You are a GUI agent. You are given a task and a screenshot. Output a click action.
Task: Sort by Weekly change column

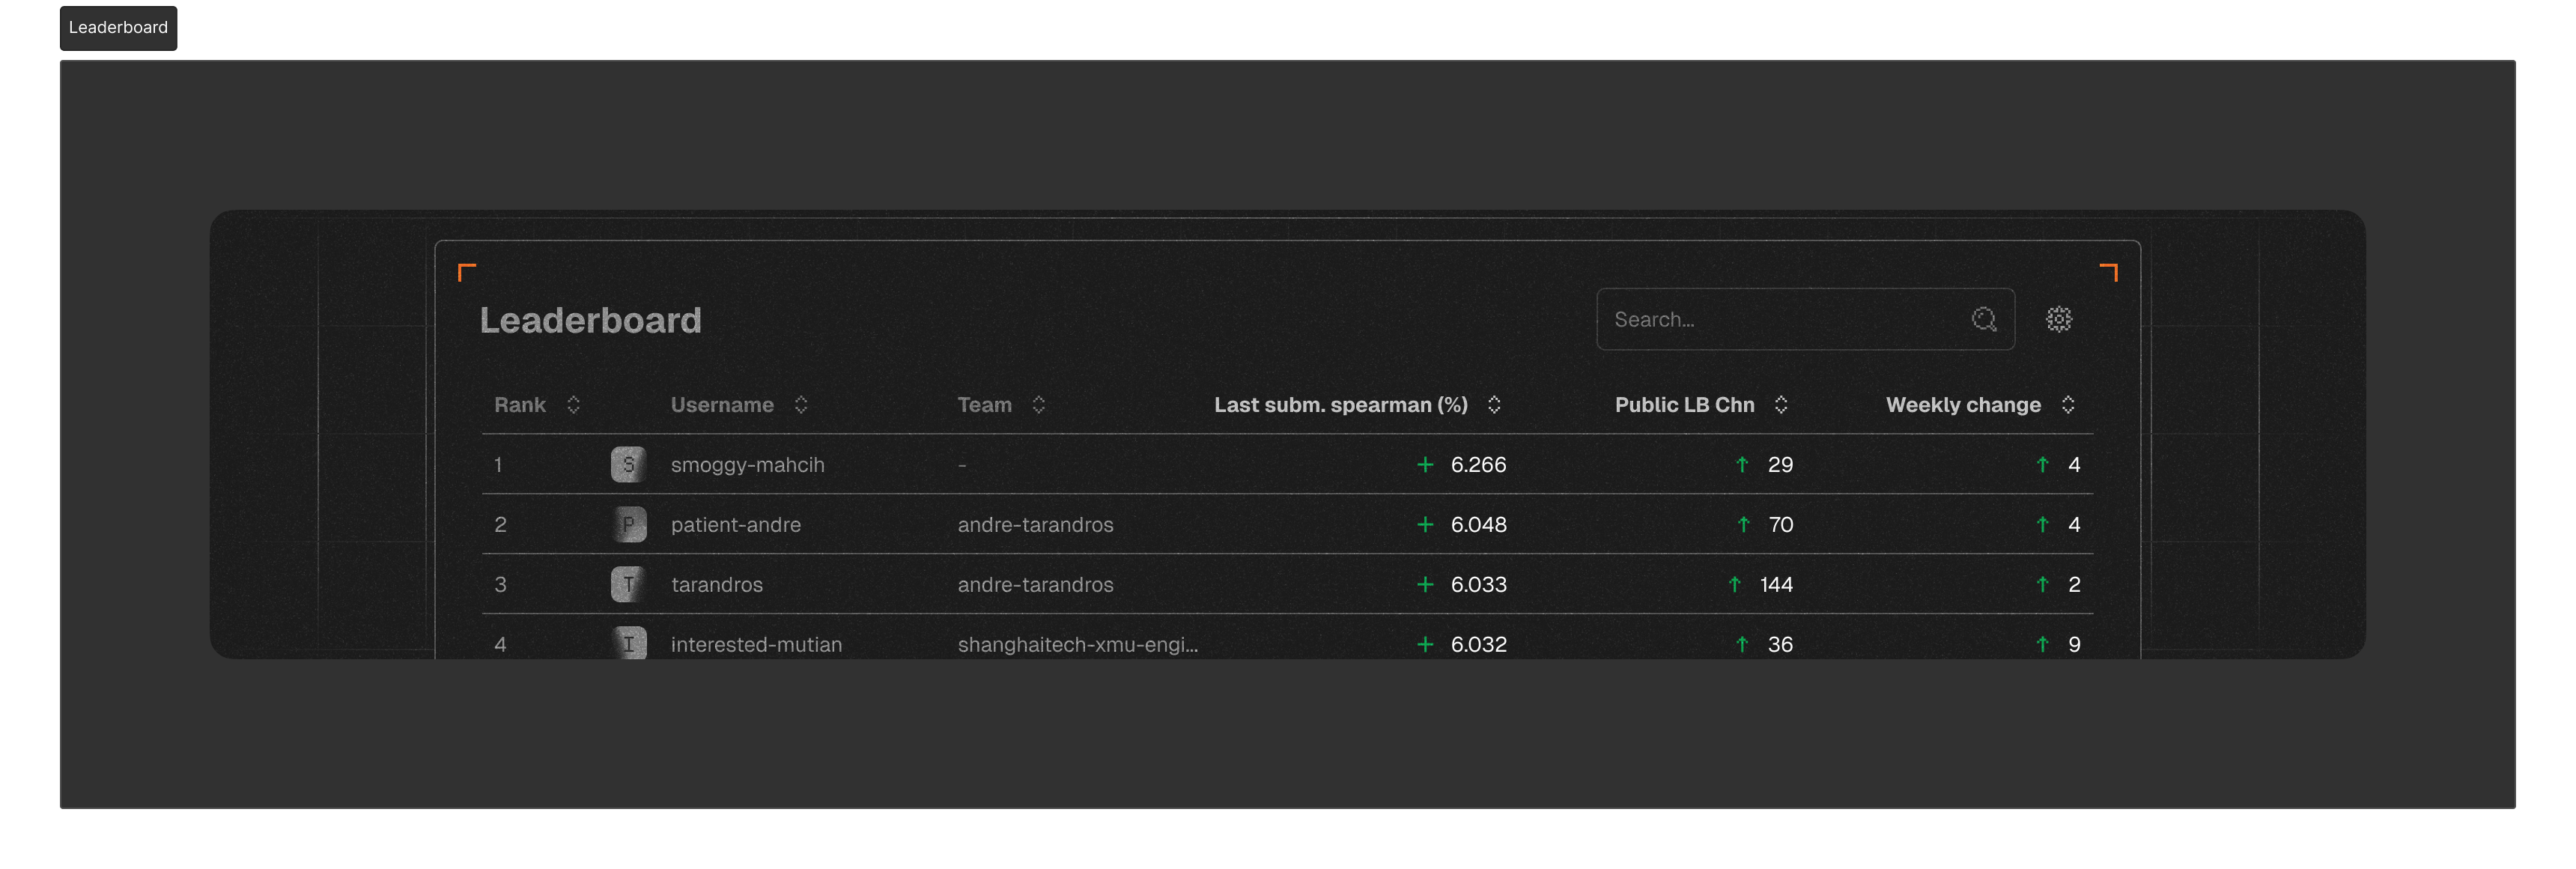pyautogui.click(x=2067, y=404)
